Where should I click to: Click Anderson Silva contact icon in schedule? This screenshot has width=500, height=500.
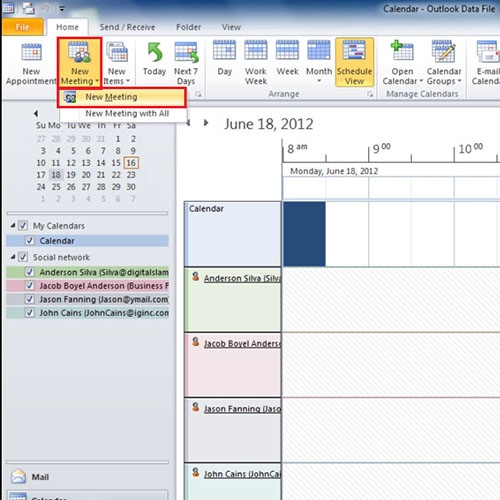pos(196,276)
